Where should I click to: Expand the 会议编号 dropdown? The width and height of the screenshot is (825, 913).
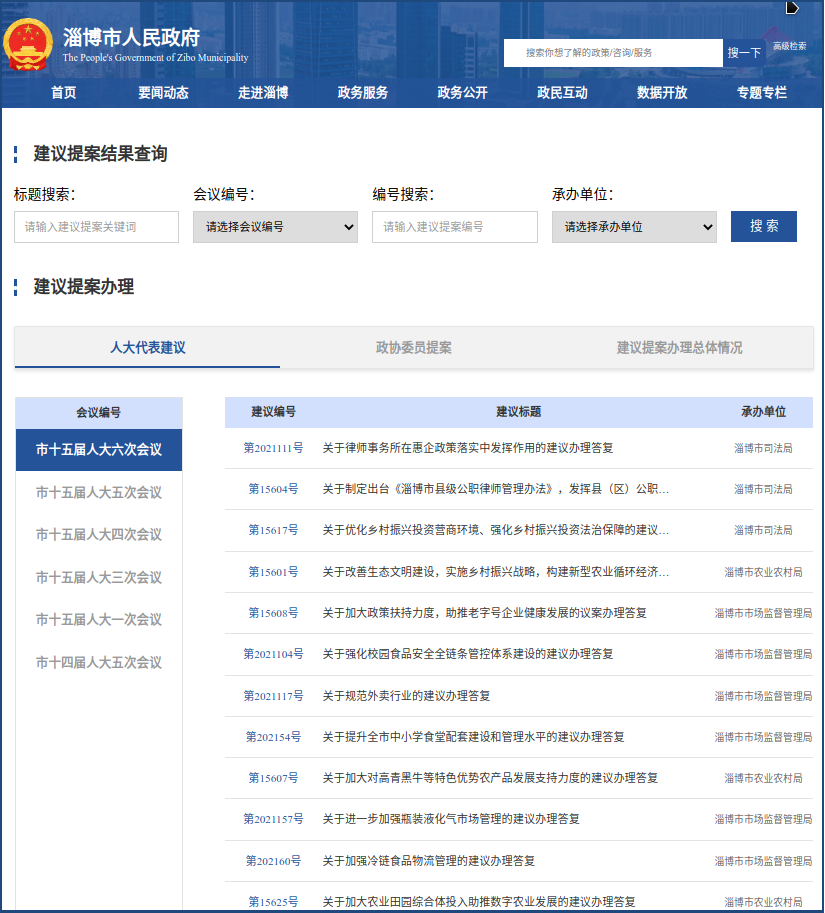pos(275,227)
